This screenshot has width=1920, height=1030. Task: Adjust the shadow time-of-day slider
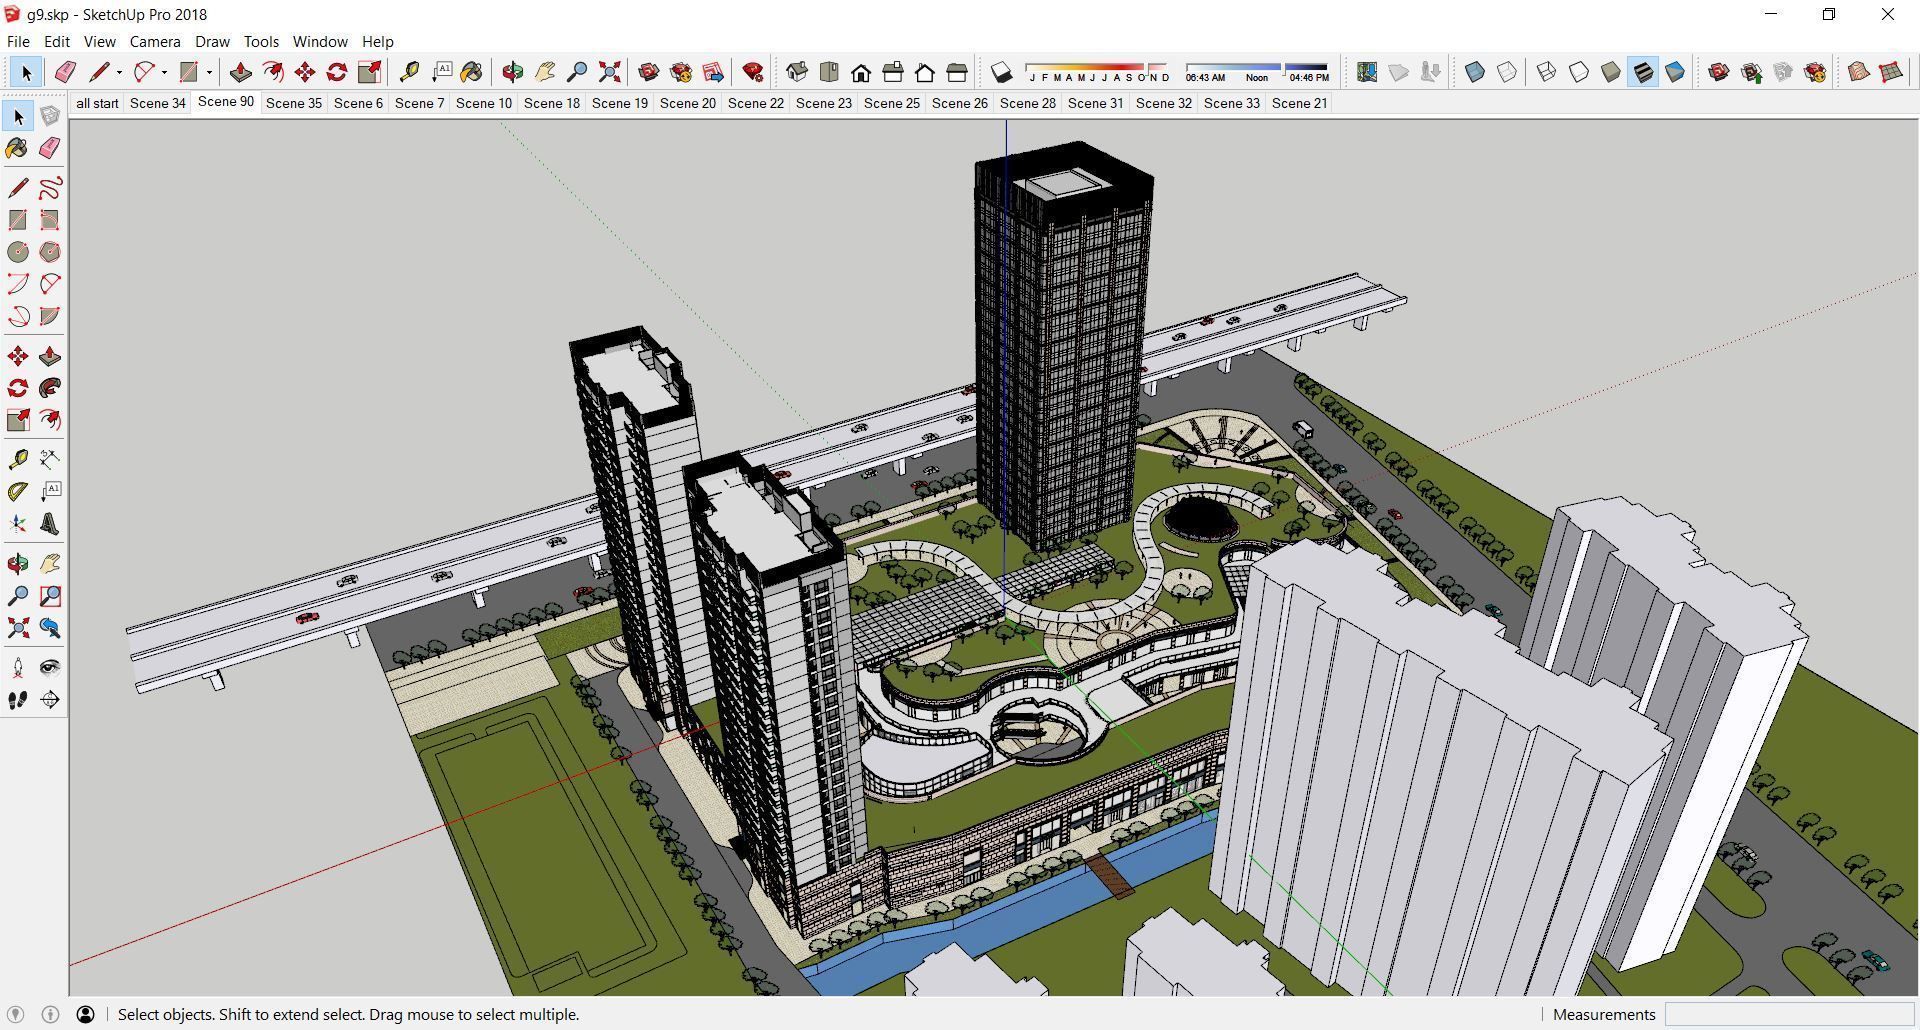[x=1257, y=72]
